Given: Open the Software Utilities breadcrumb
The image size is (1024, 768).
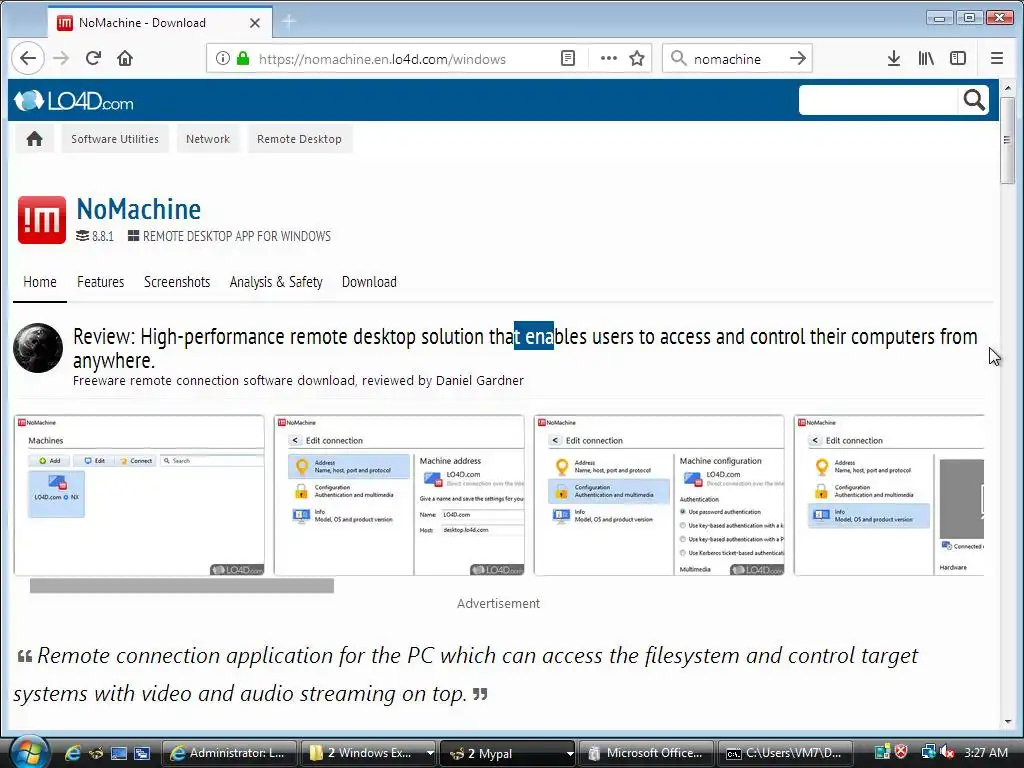Looking at the screenshot, I should [115, 138].
